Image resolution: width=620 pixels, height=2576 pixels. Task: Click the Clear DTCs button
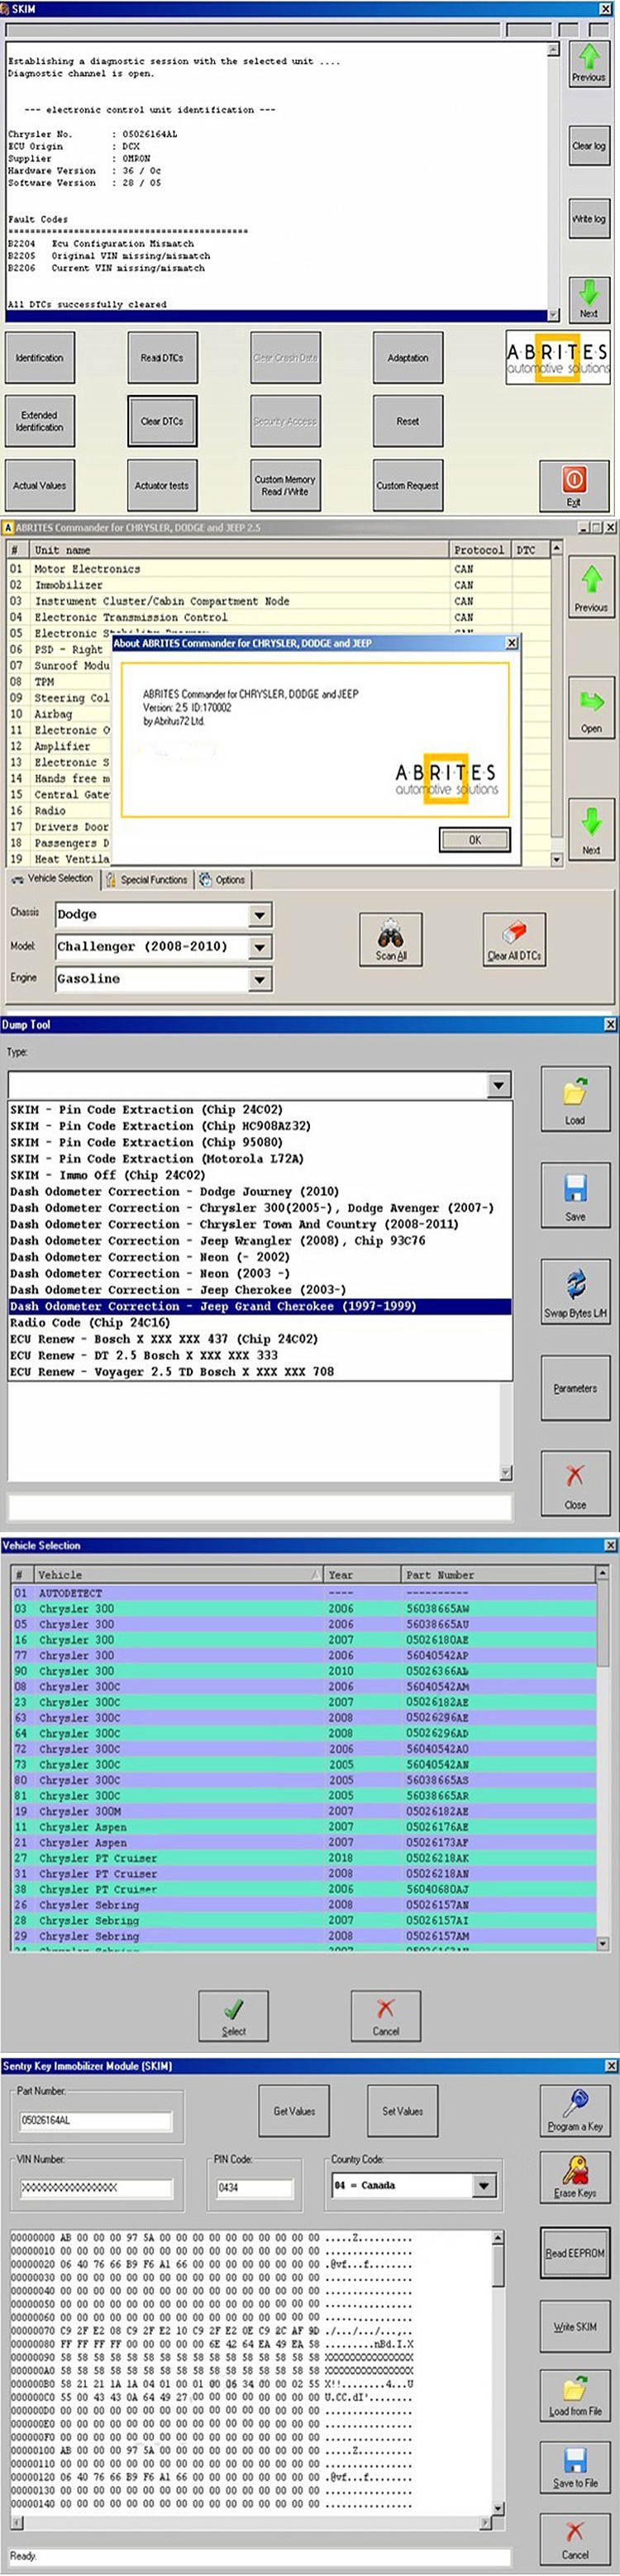(162, 421)
